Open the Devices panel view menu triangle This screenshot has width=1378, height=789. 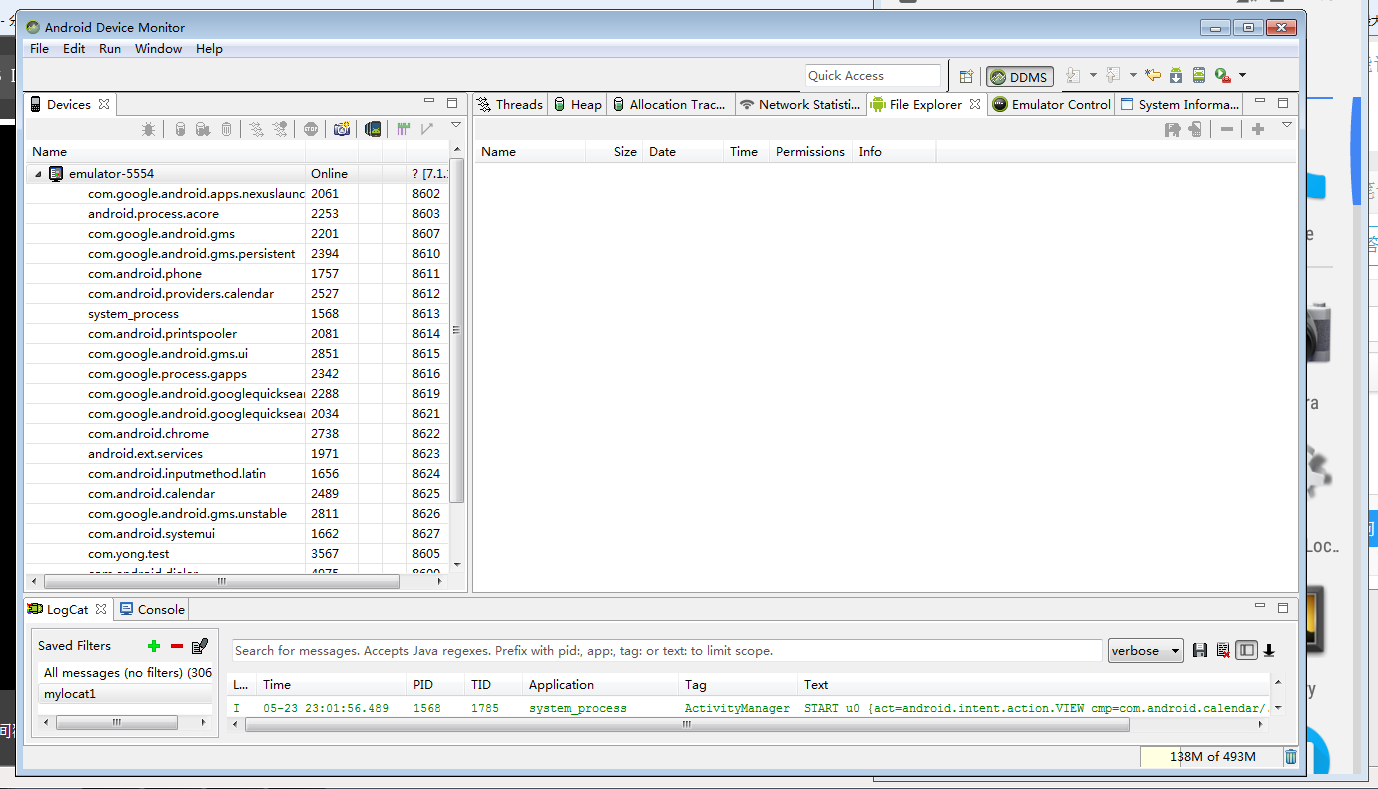point(456,125)
